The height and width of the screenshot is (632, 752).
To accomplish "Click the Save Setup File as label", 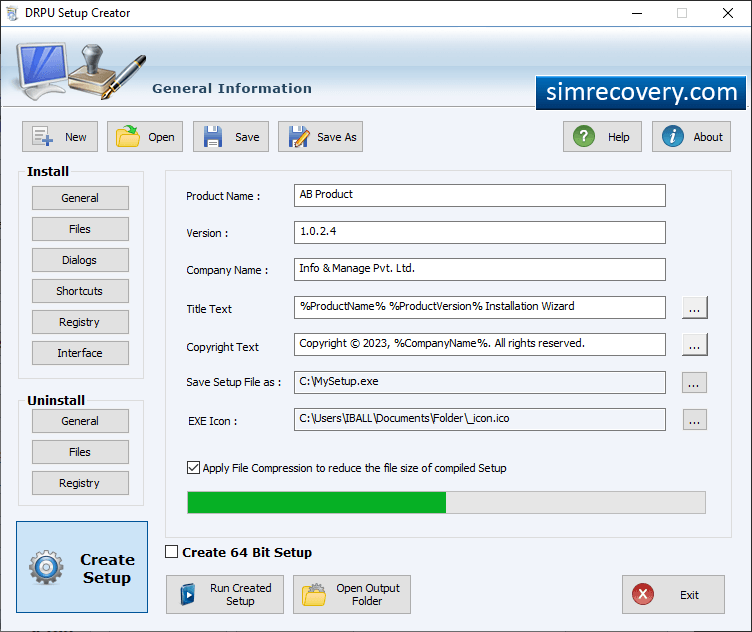I will coord(234,382).
